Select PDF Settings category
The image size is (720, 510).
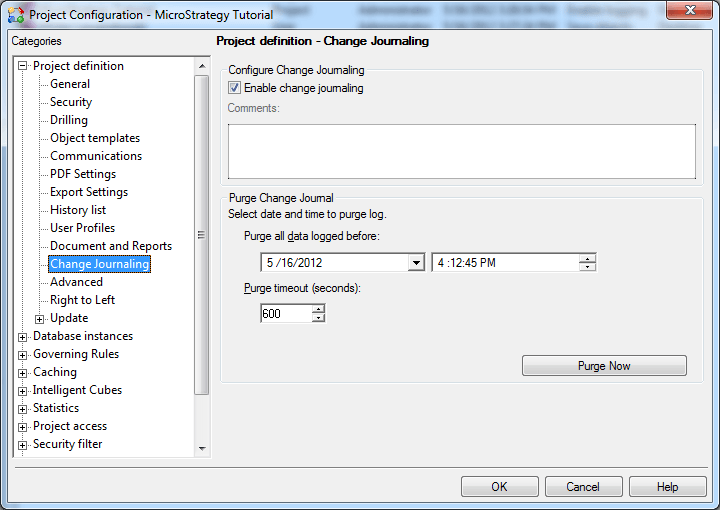click(x=83, y=174)
